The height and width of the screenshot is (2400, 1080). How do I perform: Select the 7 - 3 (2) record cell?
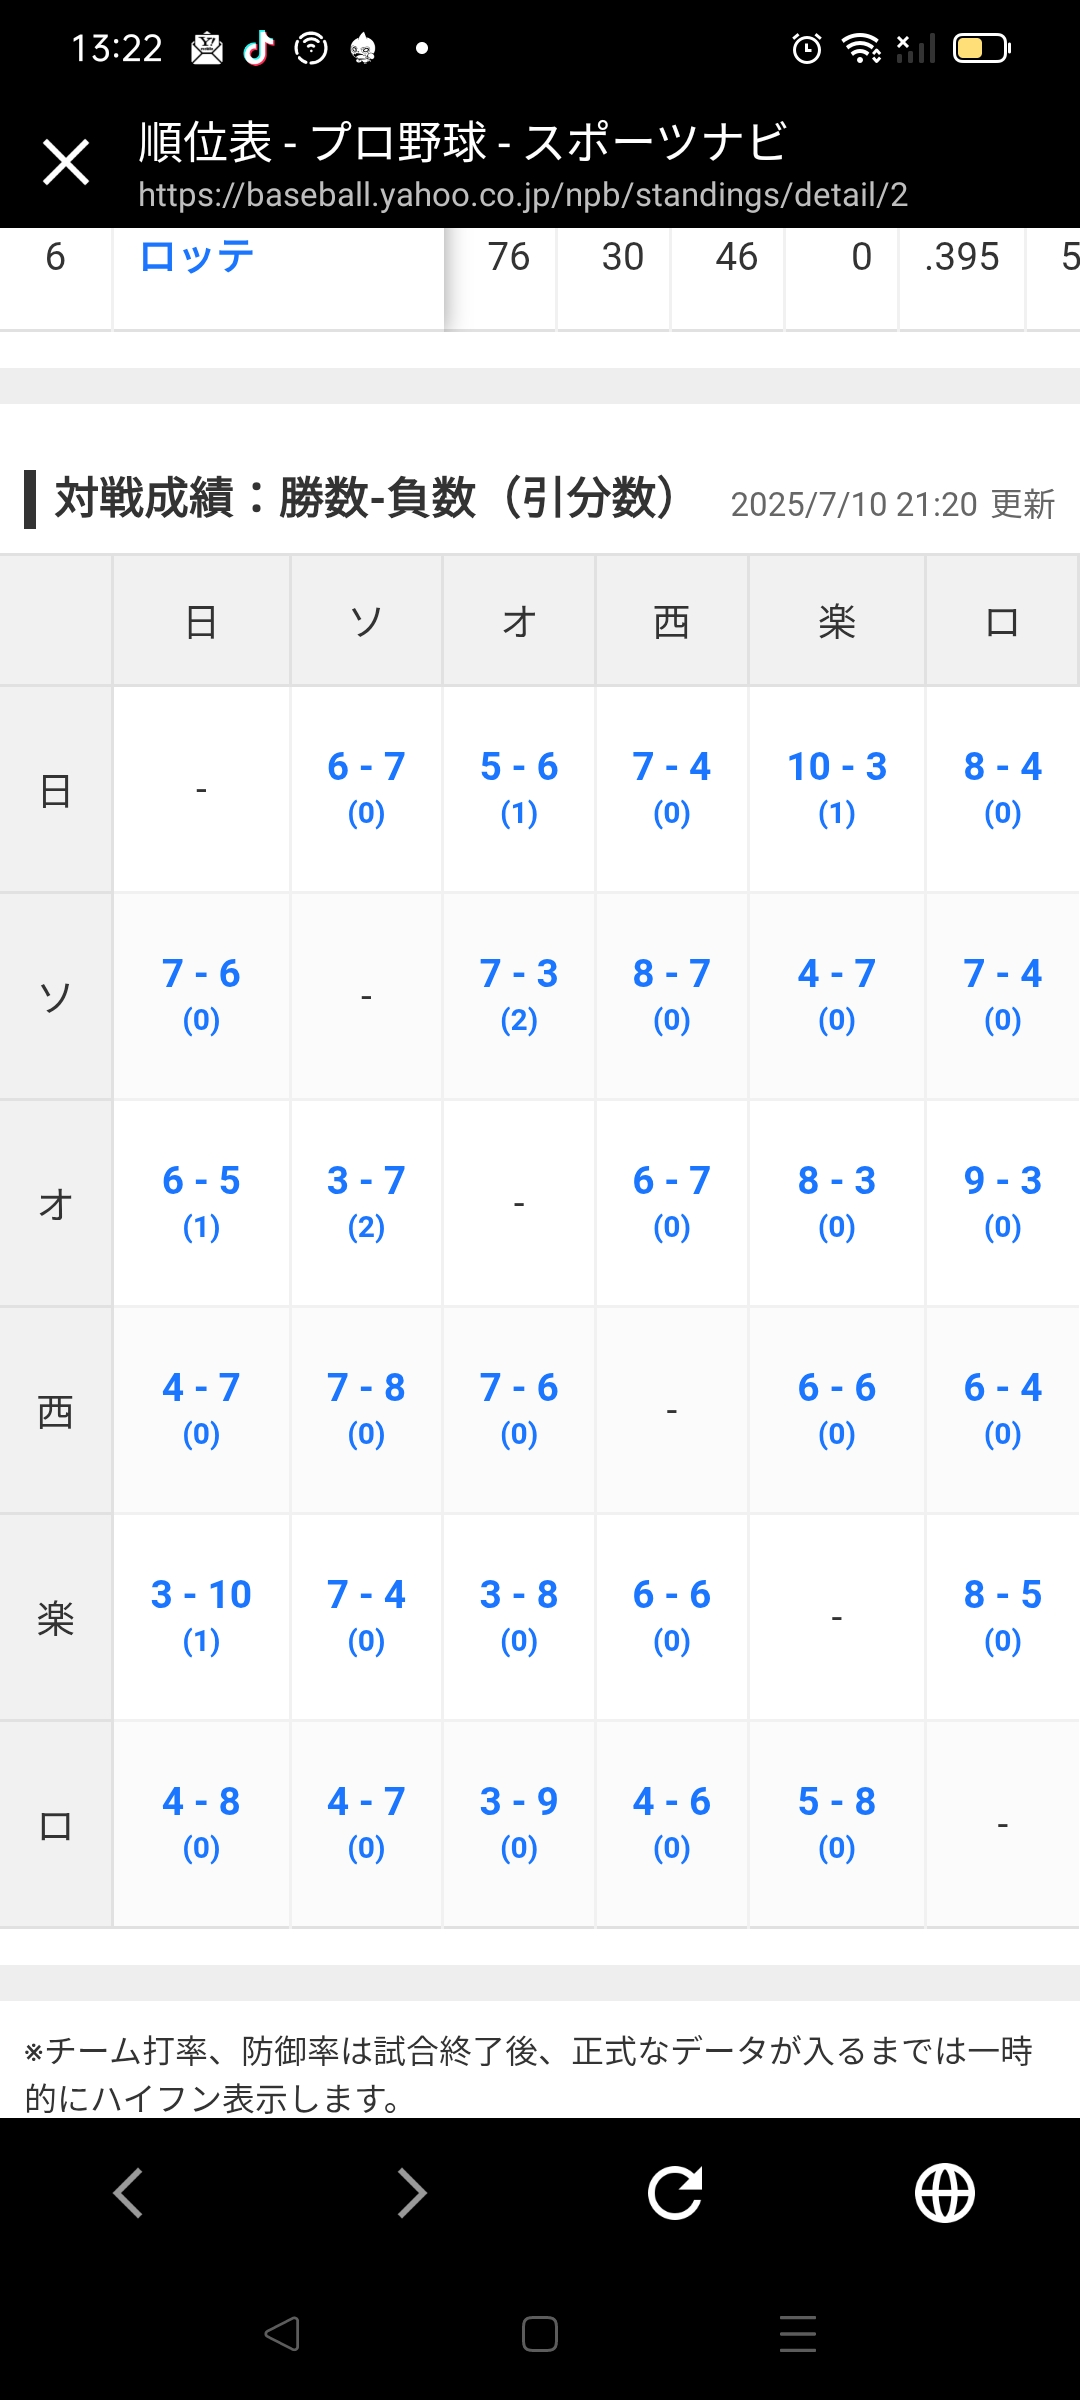(519, 995)
